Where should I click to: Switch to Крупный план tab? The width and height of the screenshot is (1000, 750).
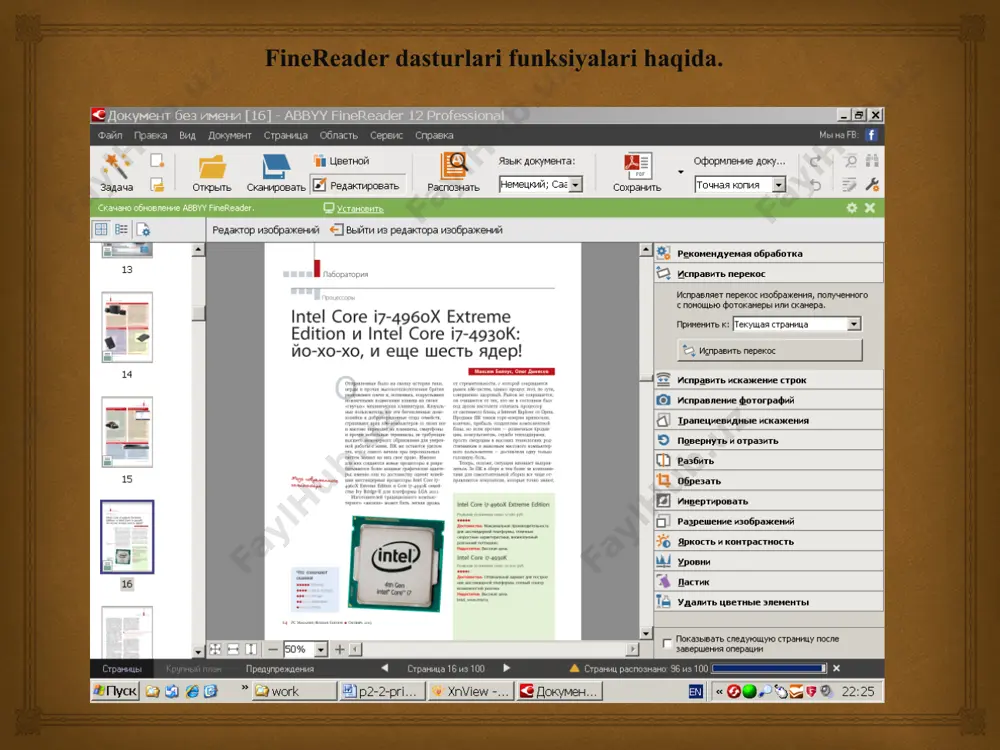click(193, 669)
